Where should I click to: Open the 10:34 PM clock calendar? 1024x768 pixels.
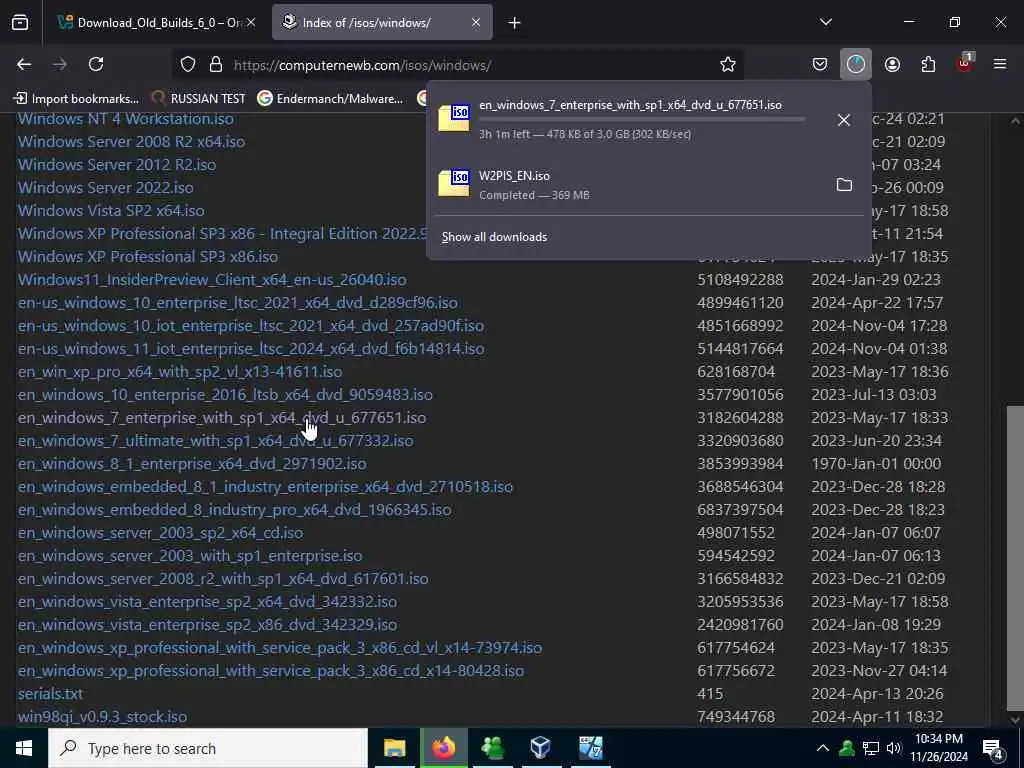click(x=939, y=748)
